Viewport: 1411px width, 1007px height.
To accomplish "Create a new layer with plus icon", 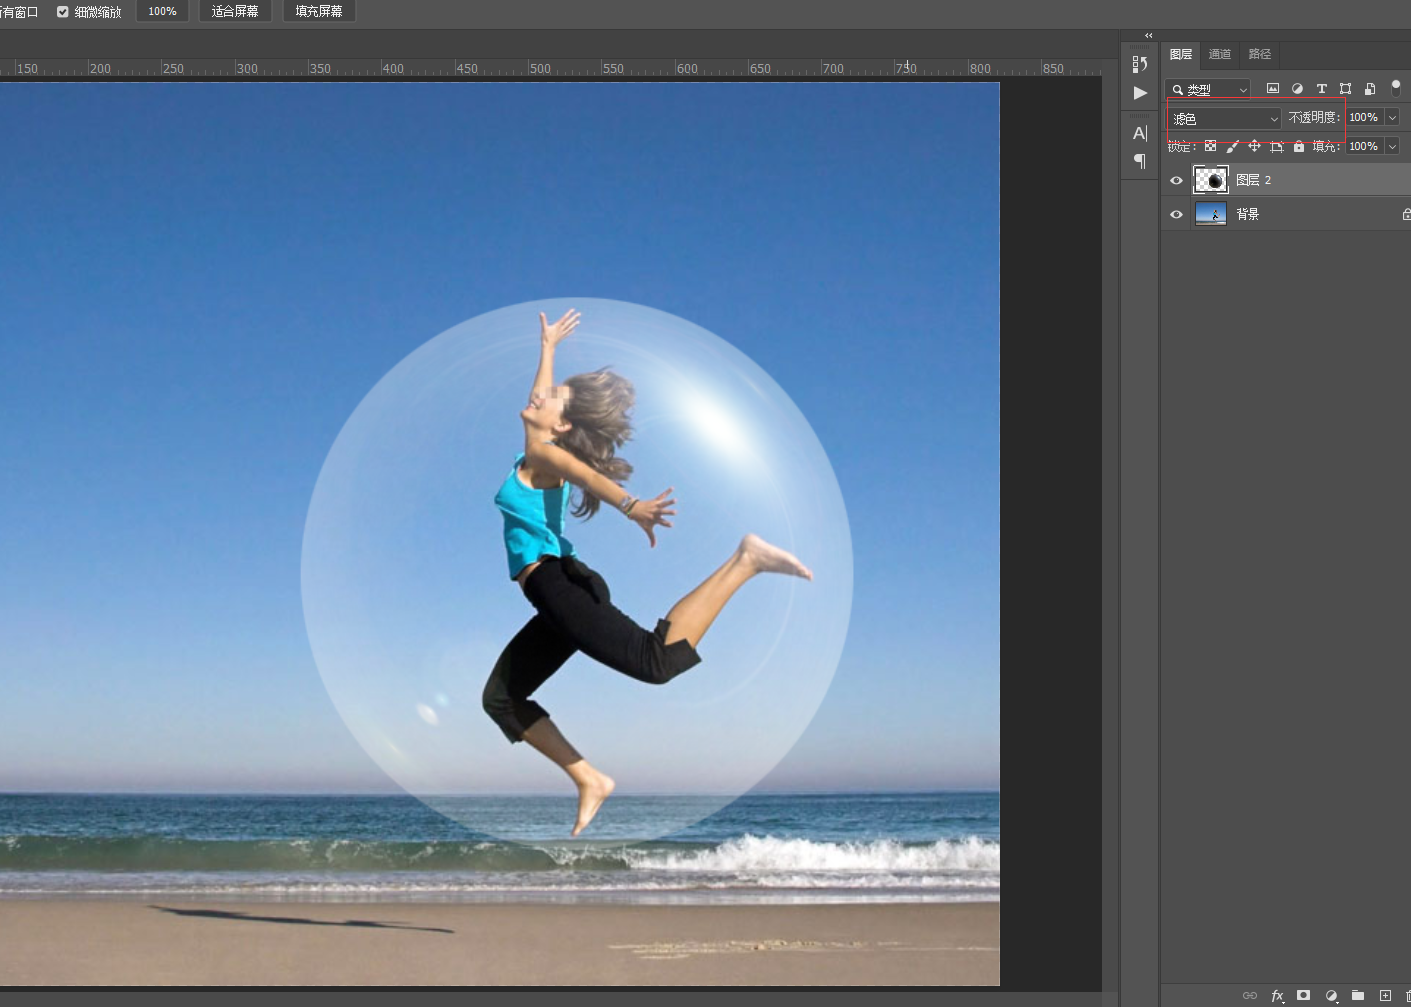I will (x=1385, y=995).
